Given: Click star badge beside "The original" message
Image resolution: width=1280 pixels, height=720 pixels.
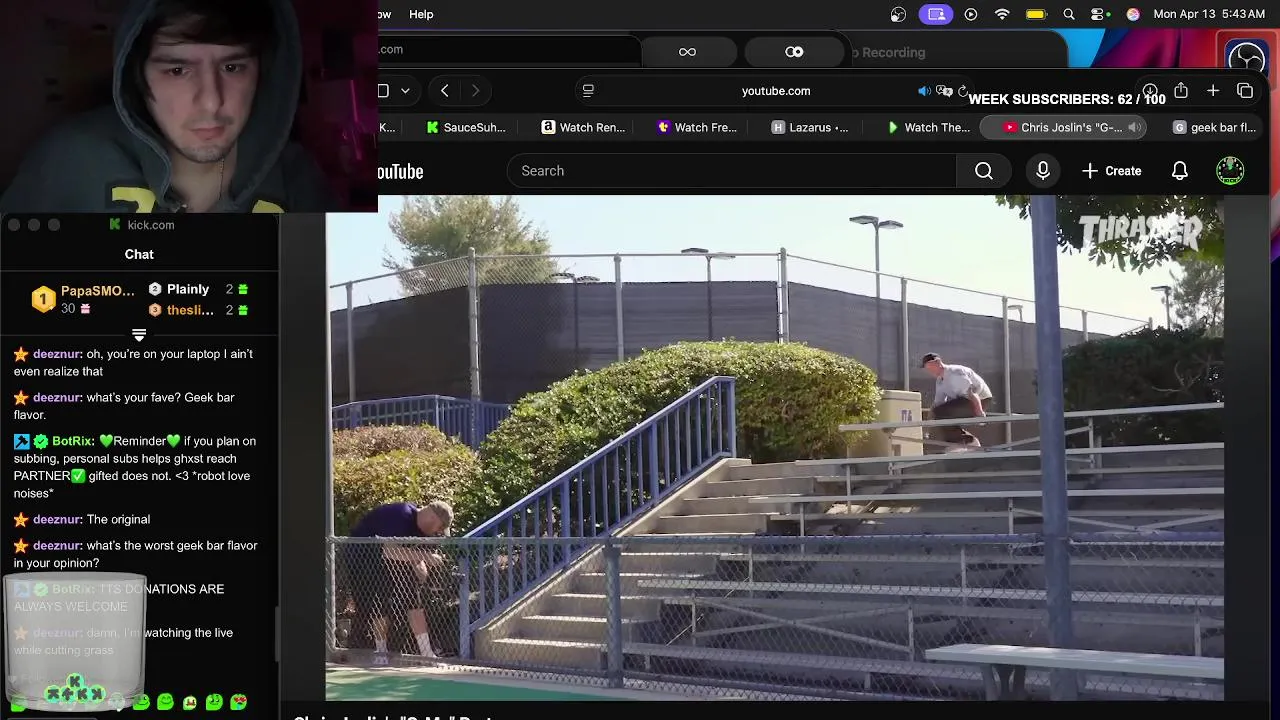Looking at the screenshot, I should [21, 519].
